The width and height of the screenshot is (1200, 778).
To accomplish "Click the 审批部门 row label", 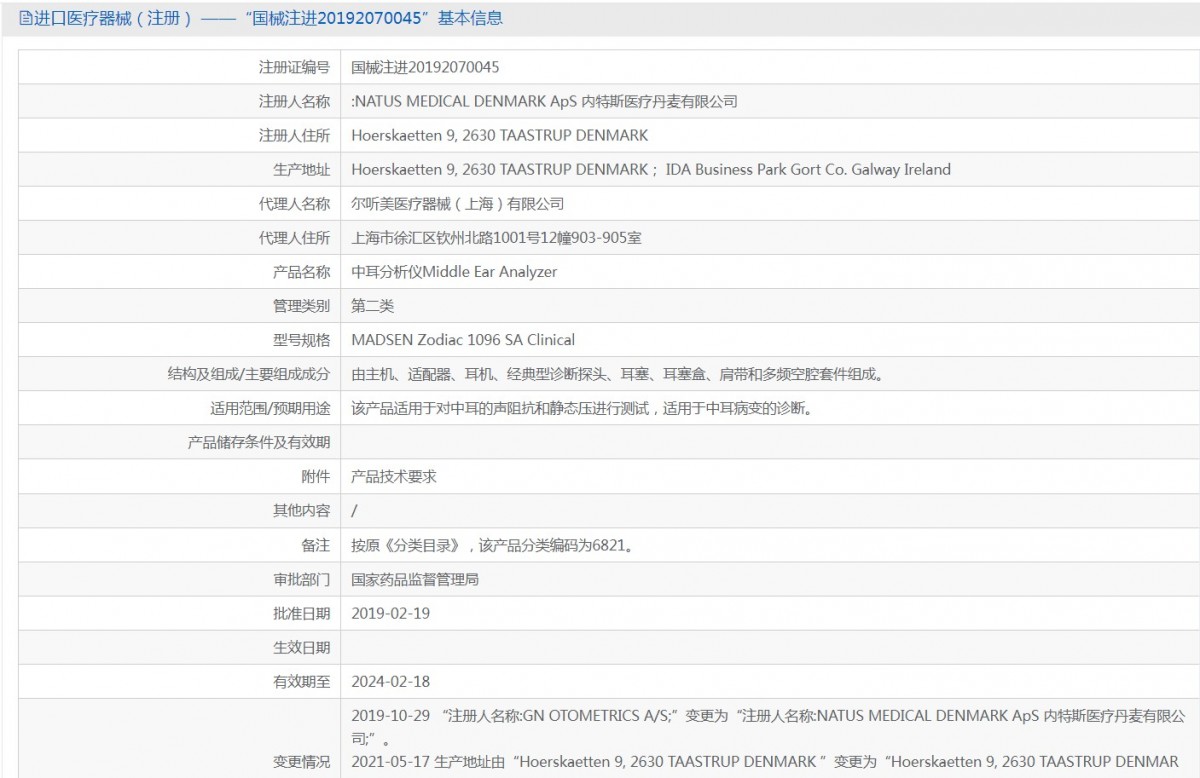I will 301,579.
